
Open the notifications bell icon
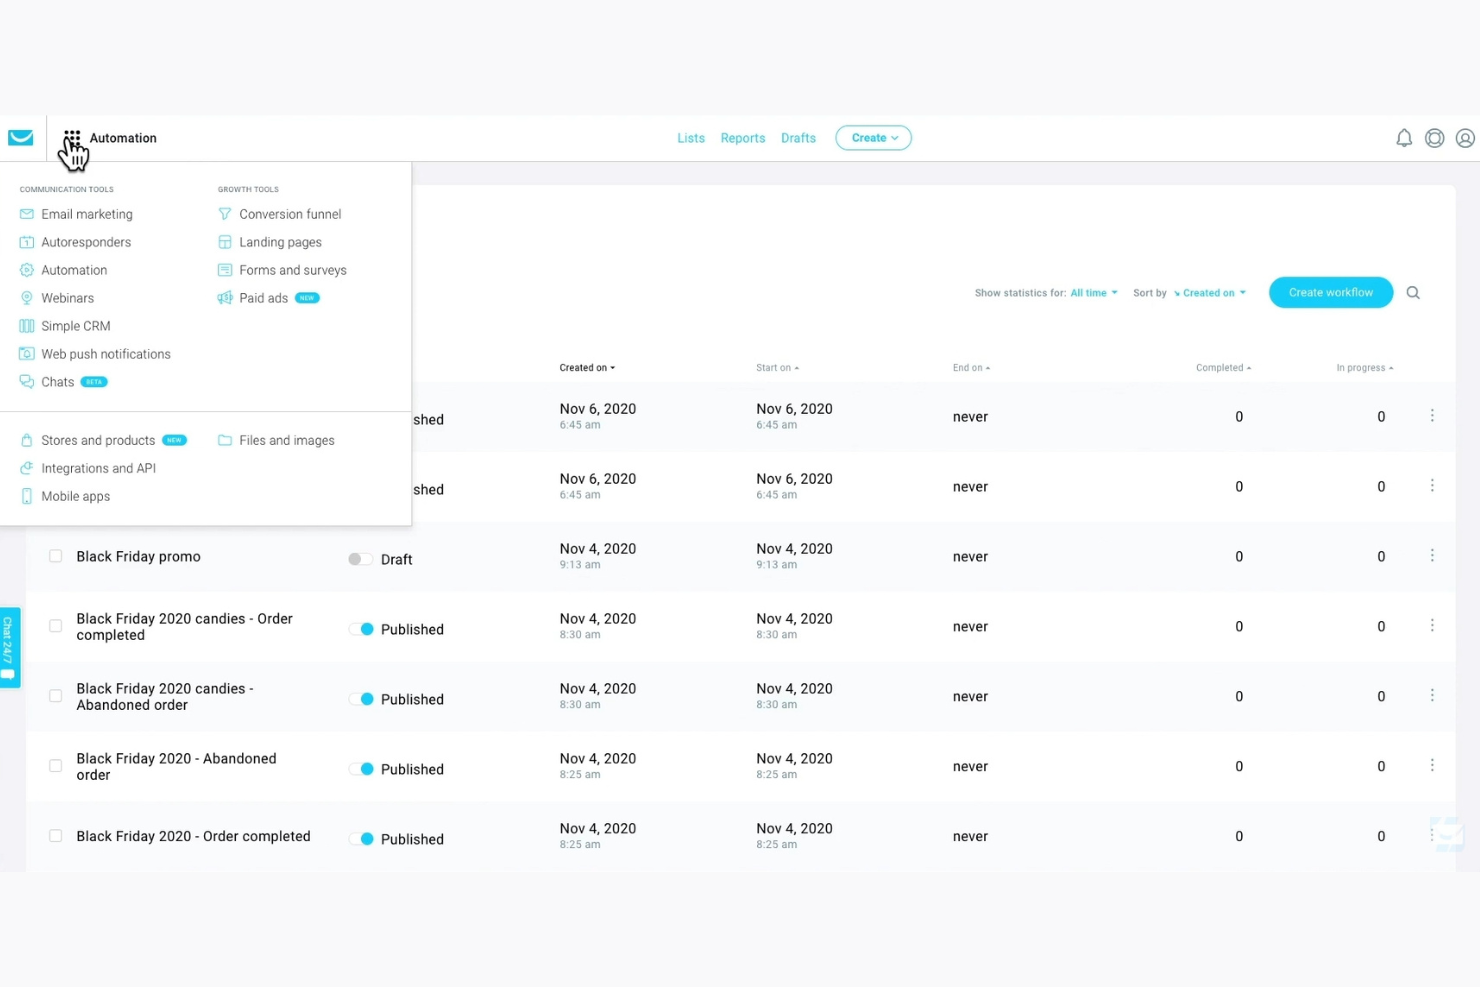coord(1404,138)
